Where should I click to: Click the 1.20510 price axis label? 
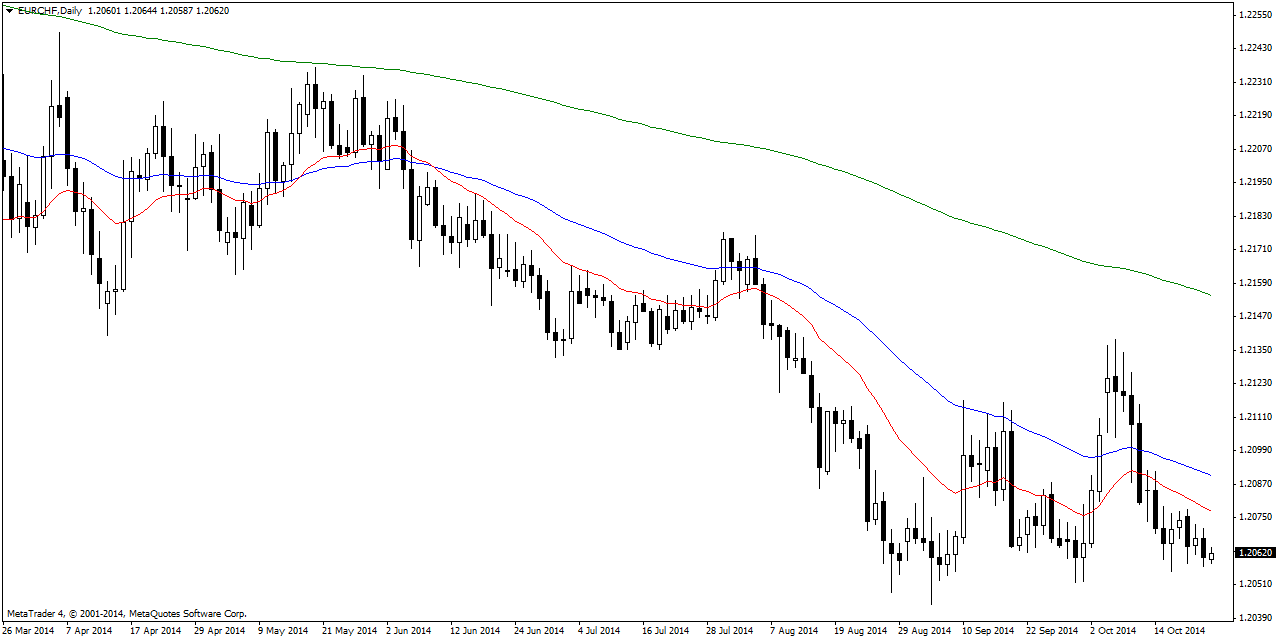point(1255,584)
